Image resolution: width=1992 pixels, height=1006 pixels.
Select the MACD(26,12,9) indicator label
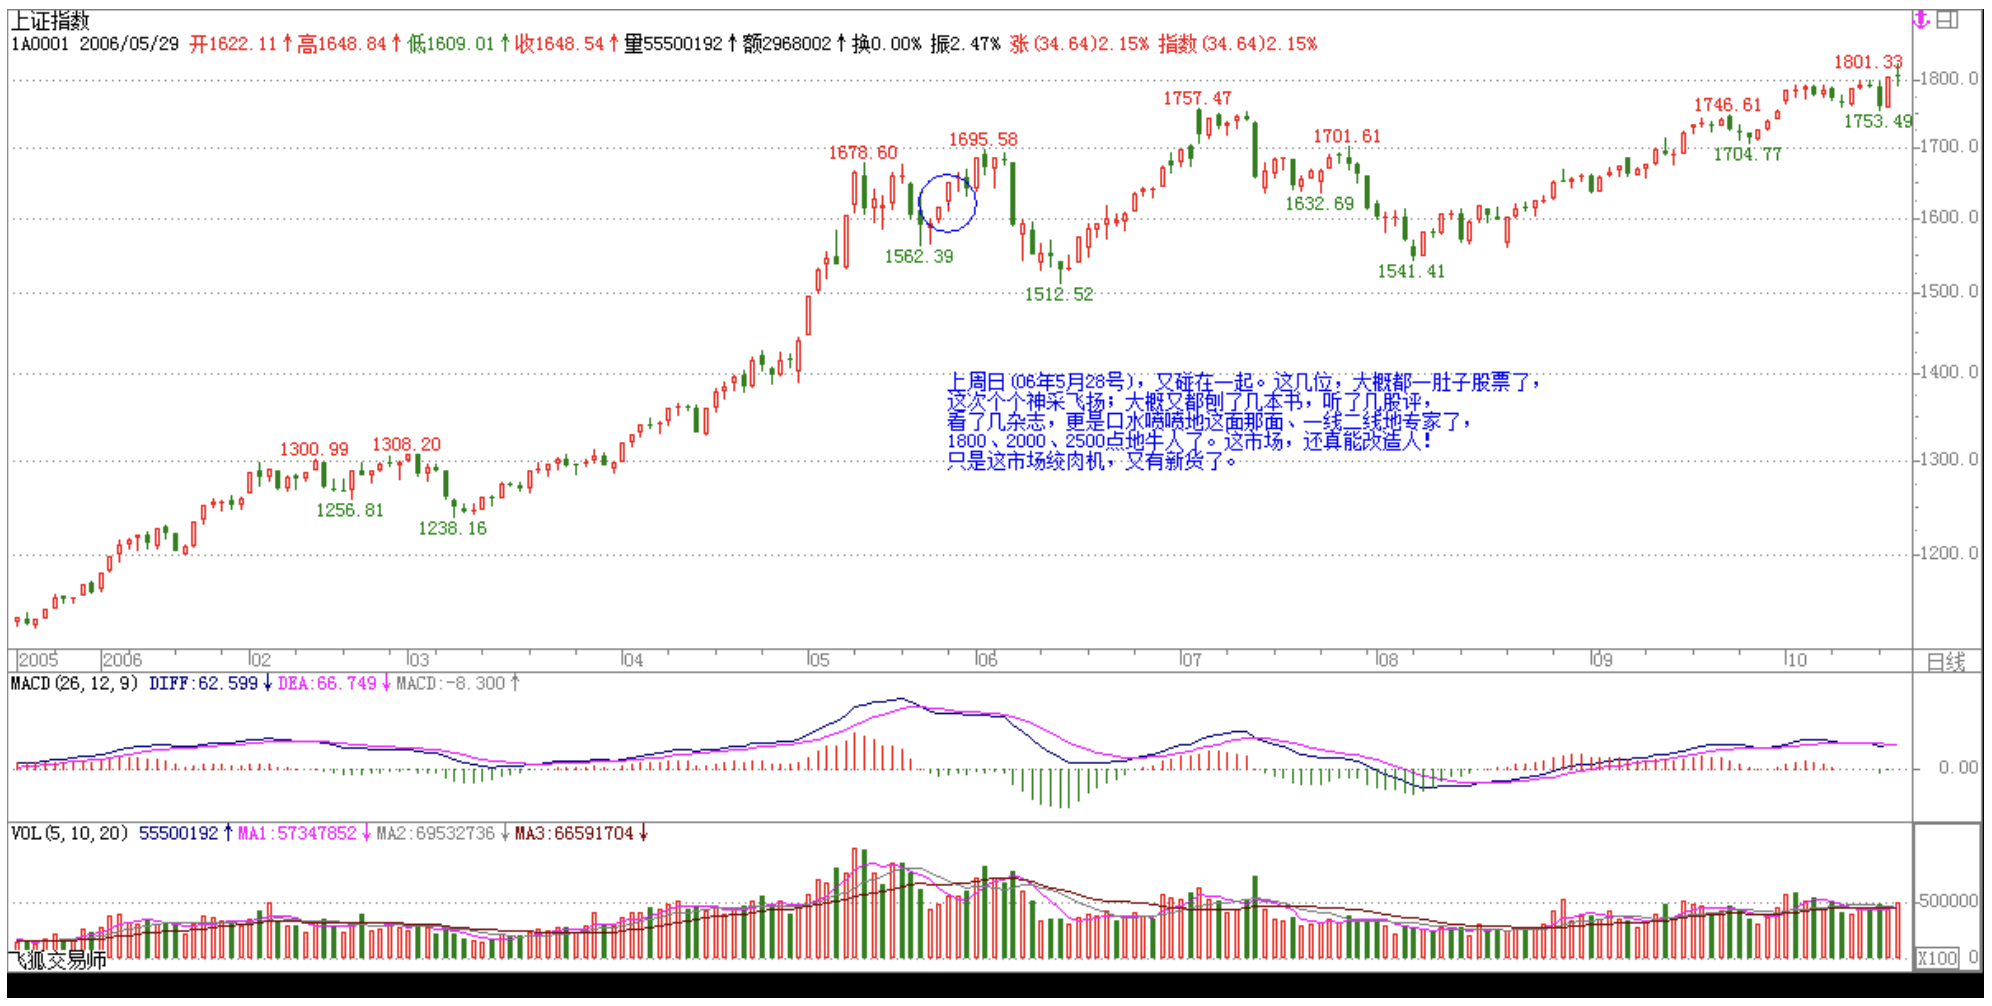[x=74, y=684]
